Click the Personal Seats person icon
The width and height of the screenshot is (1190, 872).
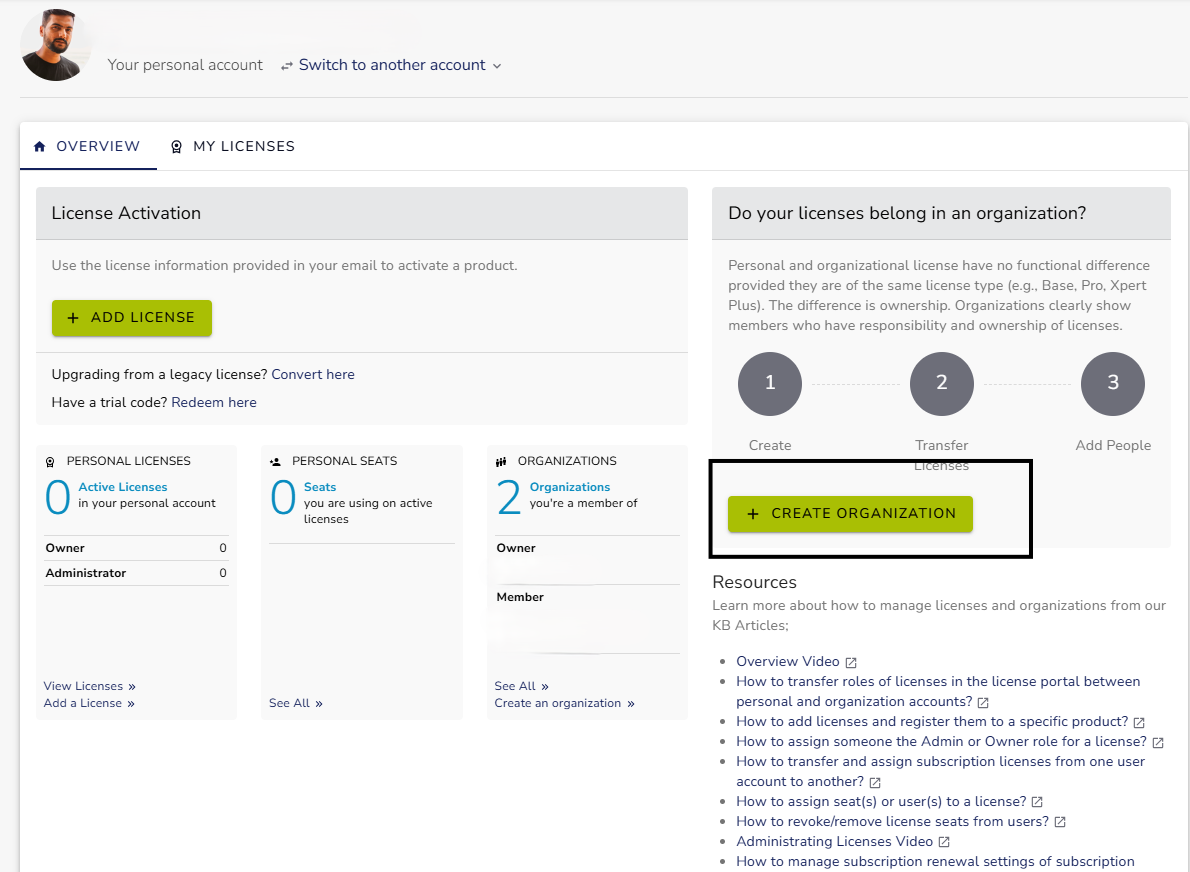tap(275, 461)
